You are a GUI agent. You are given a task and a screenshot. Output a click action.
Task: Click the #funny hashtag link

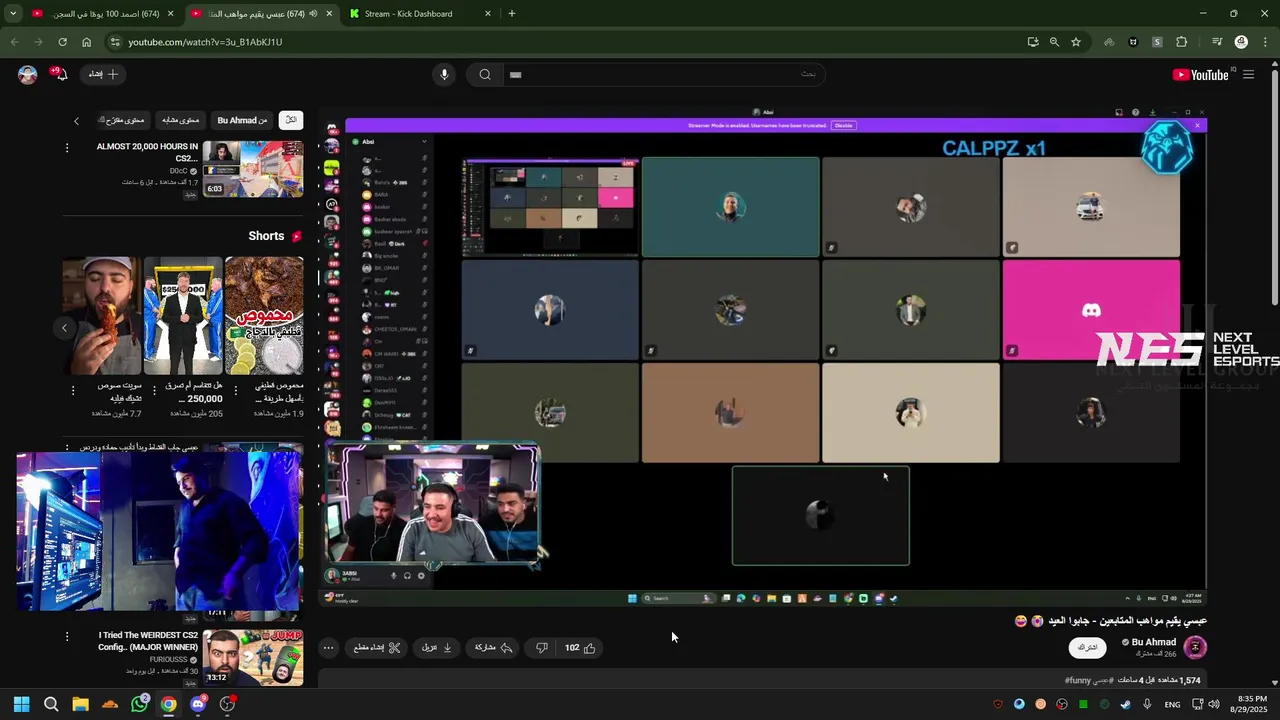coord(1077,680)
